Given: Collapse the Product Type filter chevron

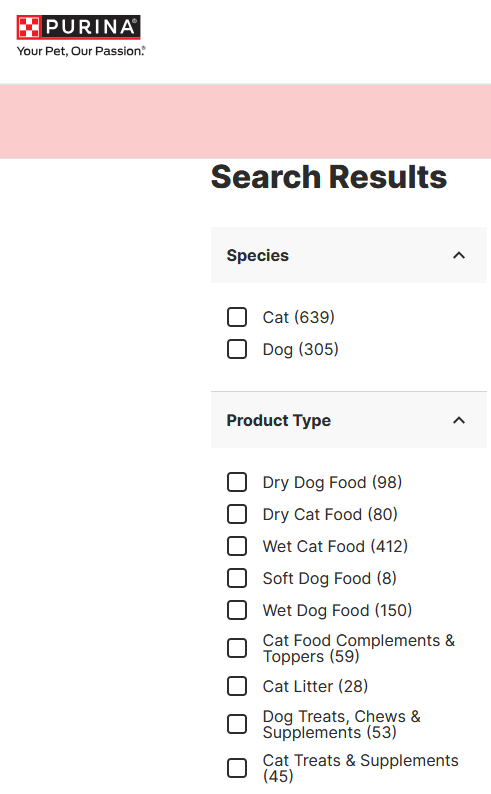Looking at the screenshot, I should (x=459, y=420).
